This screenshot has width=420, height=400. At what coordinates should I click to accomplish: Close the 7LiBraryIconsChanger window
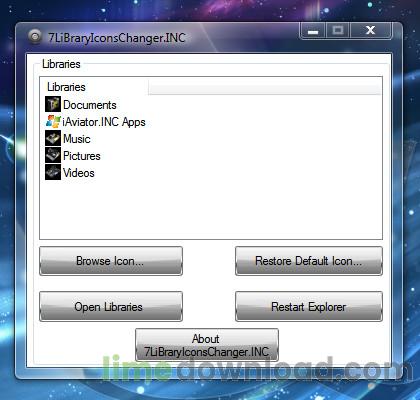click(x=370, y=31)
